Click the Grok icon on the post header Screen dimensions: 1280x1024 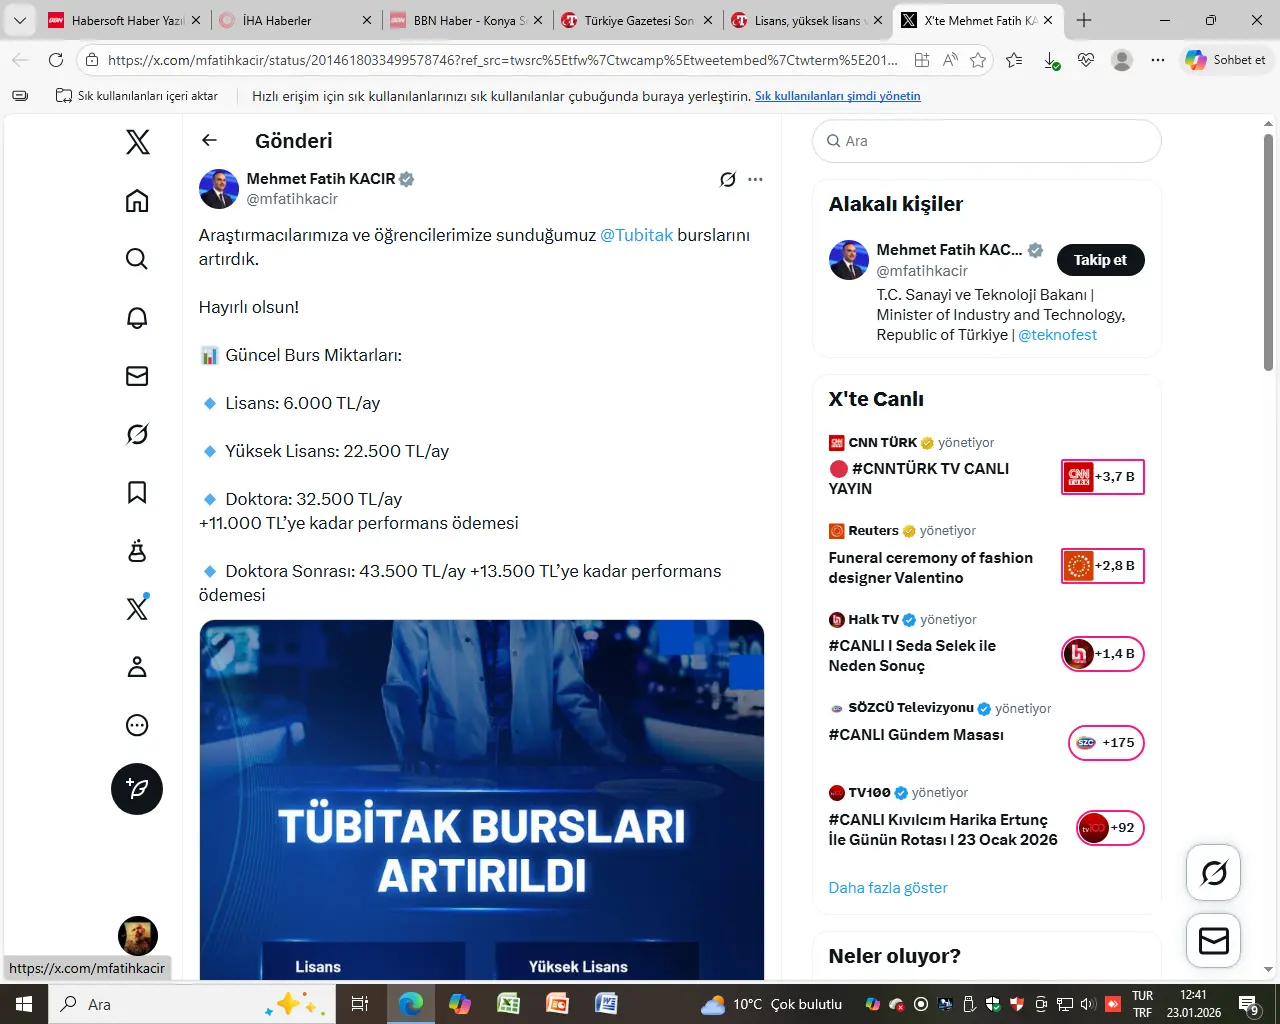pyautogui.click(x=728, y=180)
